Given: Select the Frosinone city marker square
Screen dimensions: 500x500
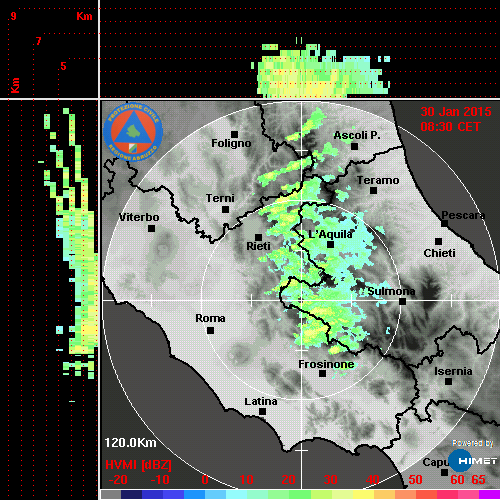Looking at the screenshot, I should coord(322,374).
